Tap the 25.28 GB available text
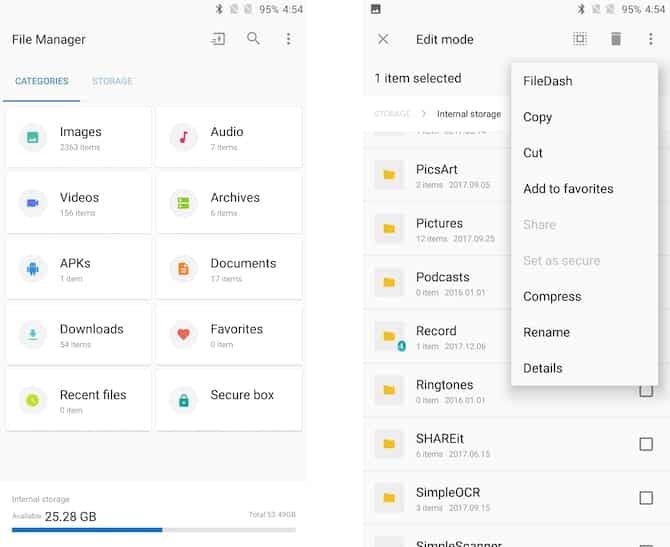The height and width of the screenshot is (547, 670). (x=71, y=517)
